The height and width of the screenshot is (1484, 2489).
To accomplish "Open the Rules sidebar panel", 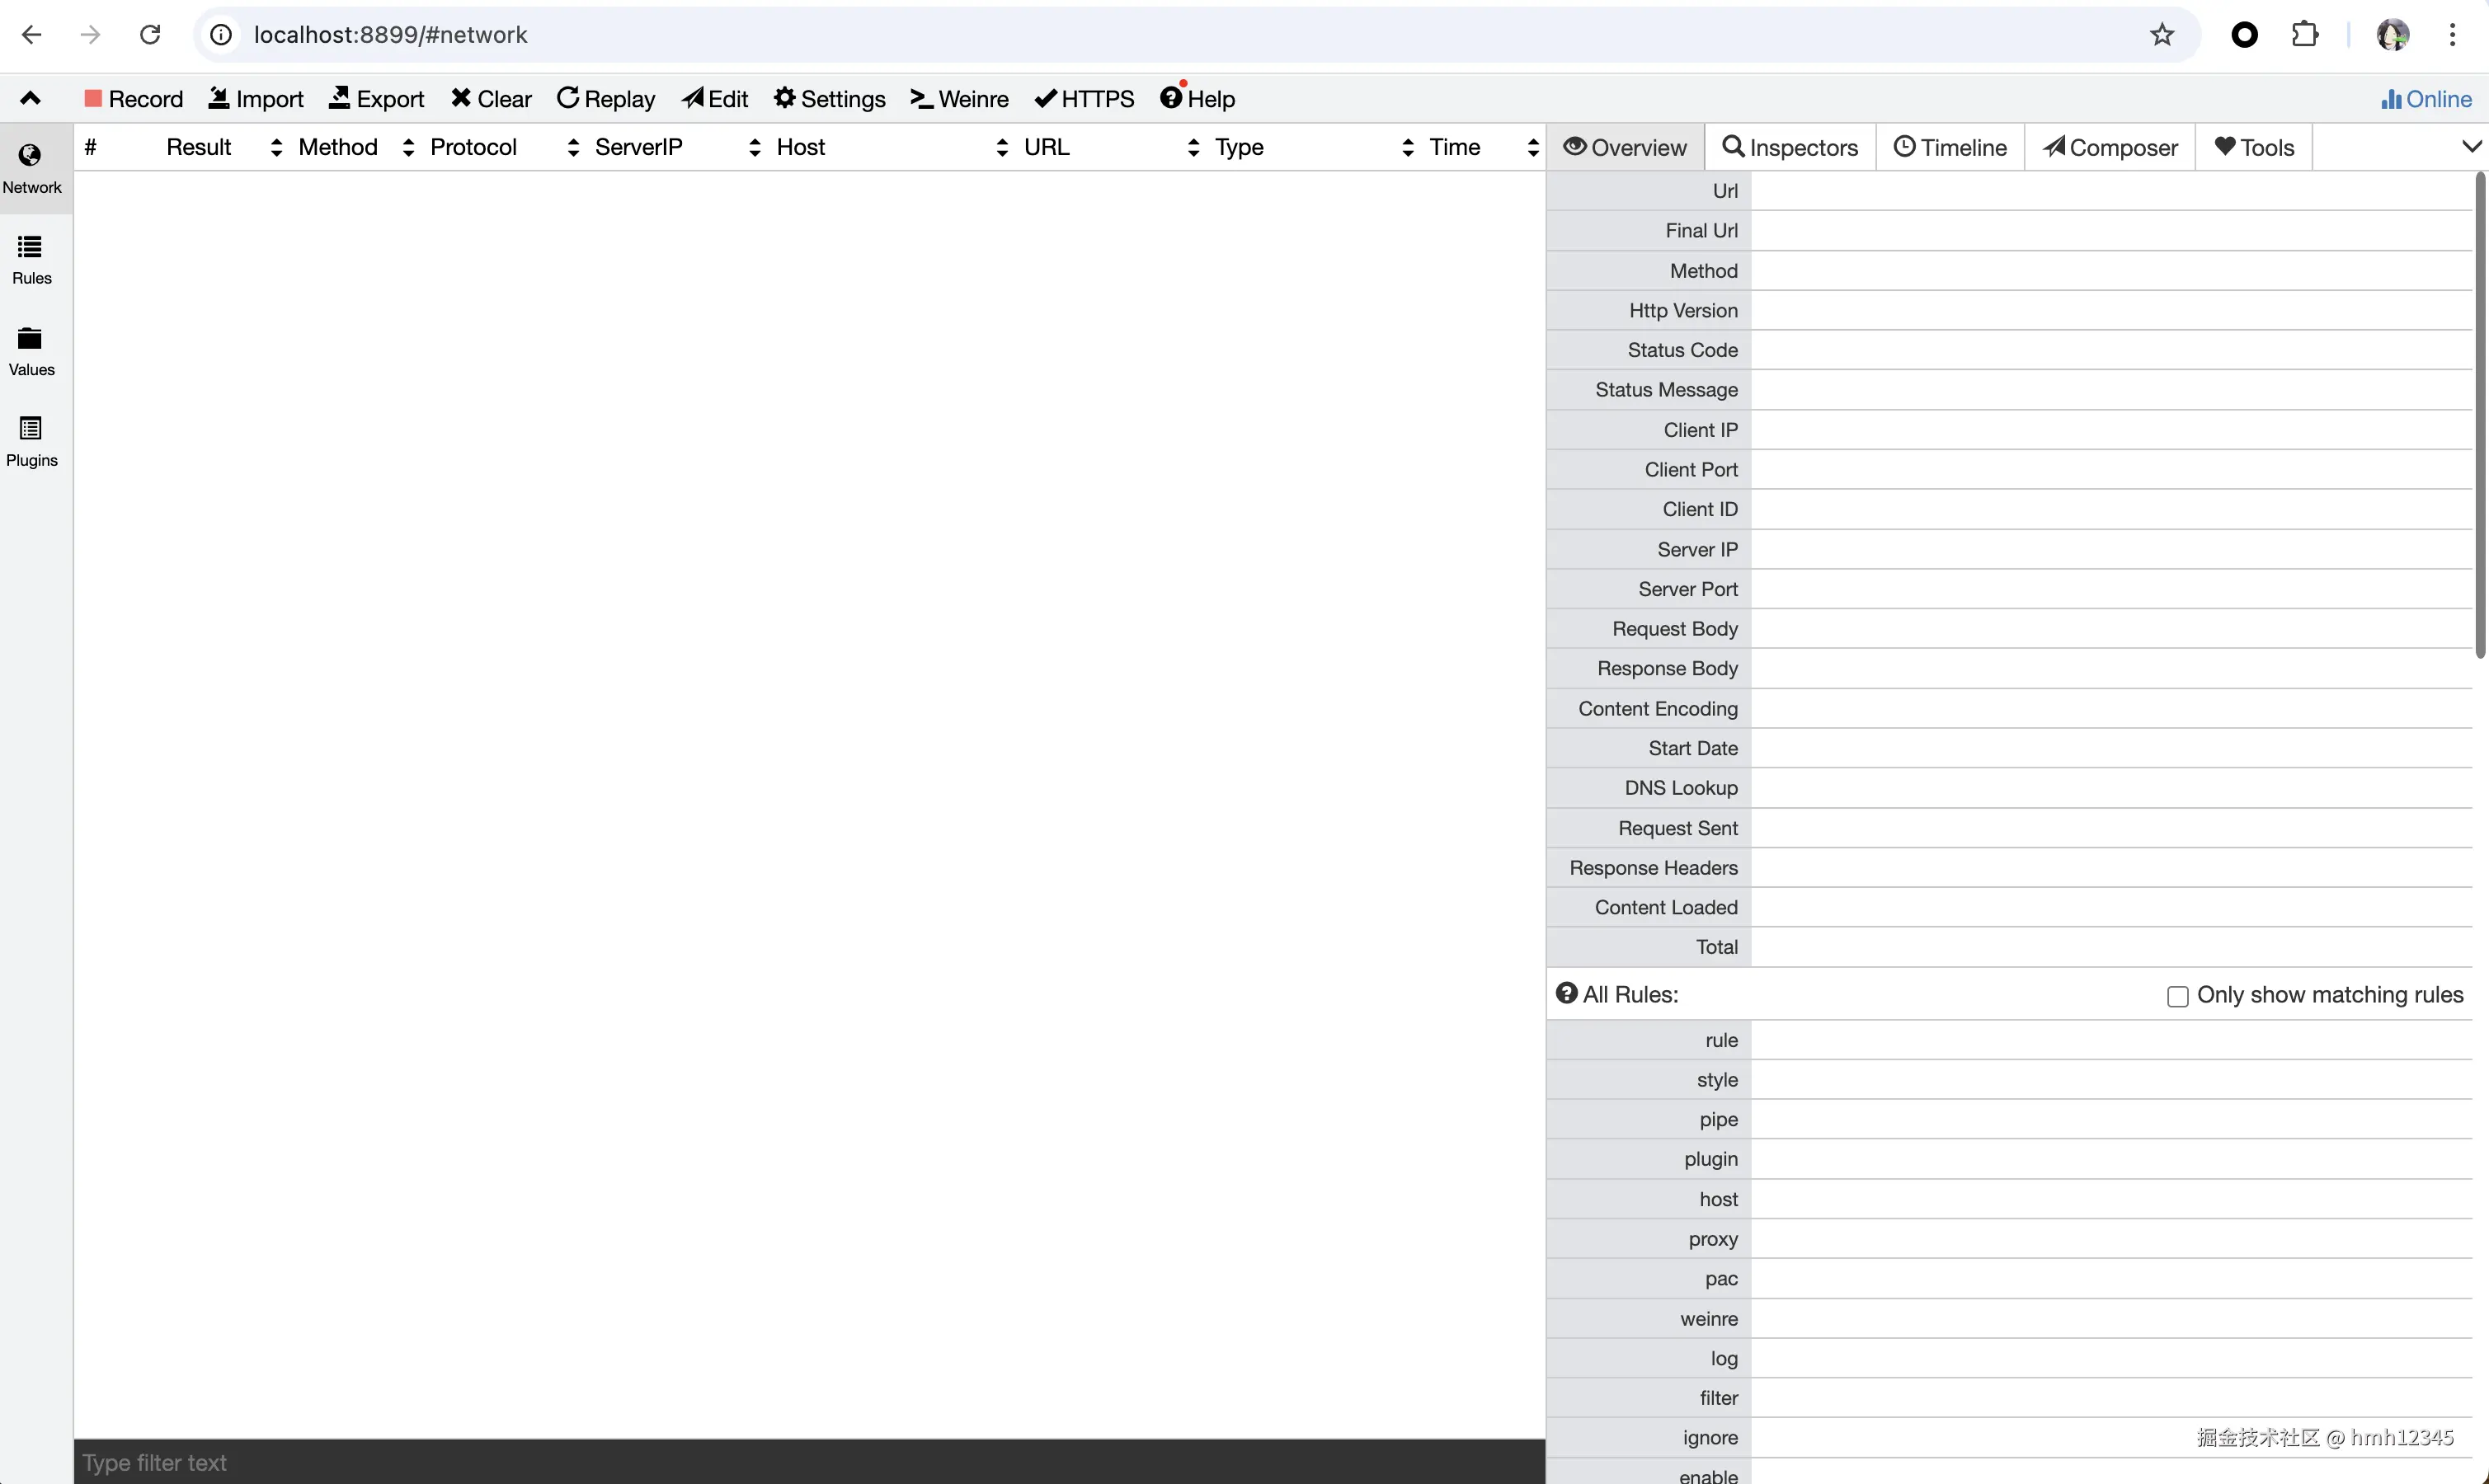I will (31, 259).
